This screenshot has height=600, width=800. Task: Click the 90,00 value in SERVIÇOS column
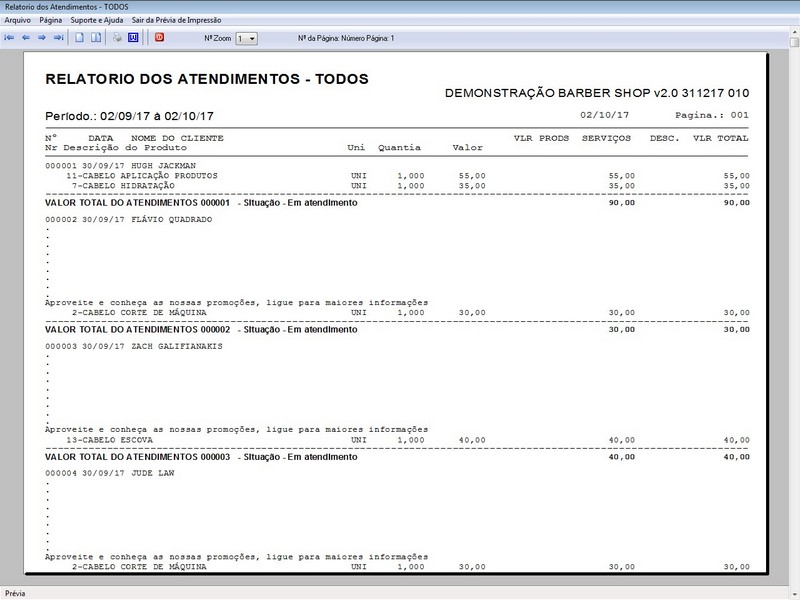tap(621, 203)
